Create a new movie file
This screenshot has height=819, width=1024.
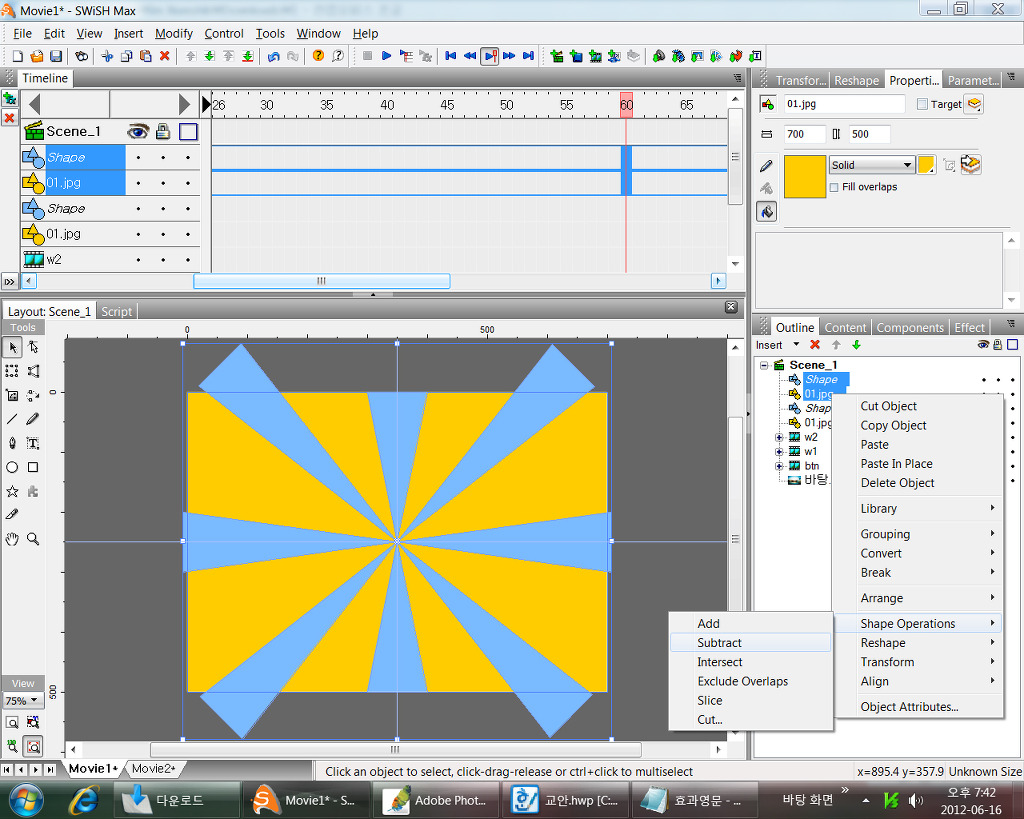pyautogui.click(x=18, y=56)
